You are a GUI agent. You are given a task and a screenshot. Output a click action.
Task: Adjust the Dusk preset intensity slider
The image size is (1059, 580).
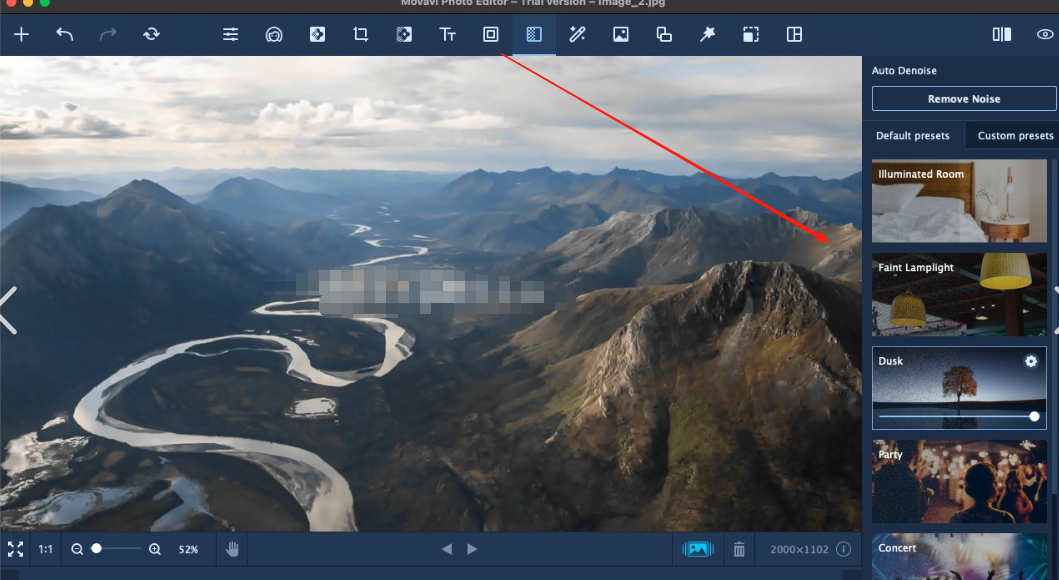coord(1034,417)
